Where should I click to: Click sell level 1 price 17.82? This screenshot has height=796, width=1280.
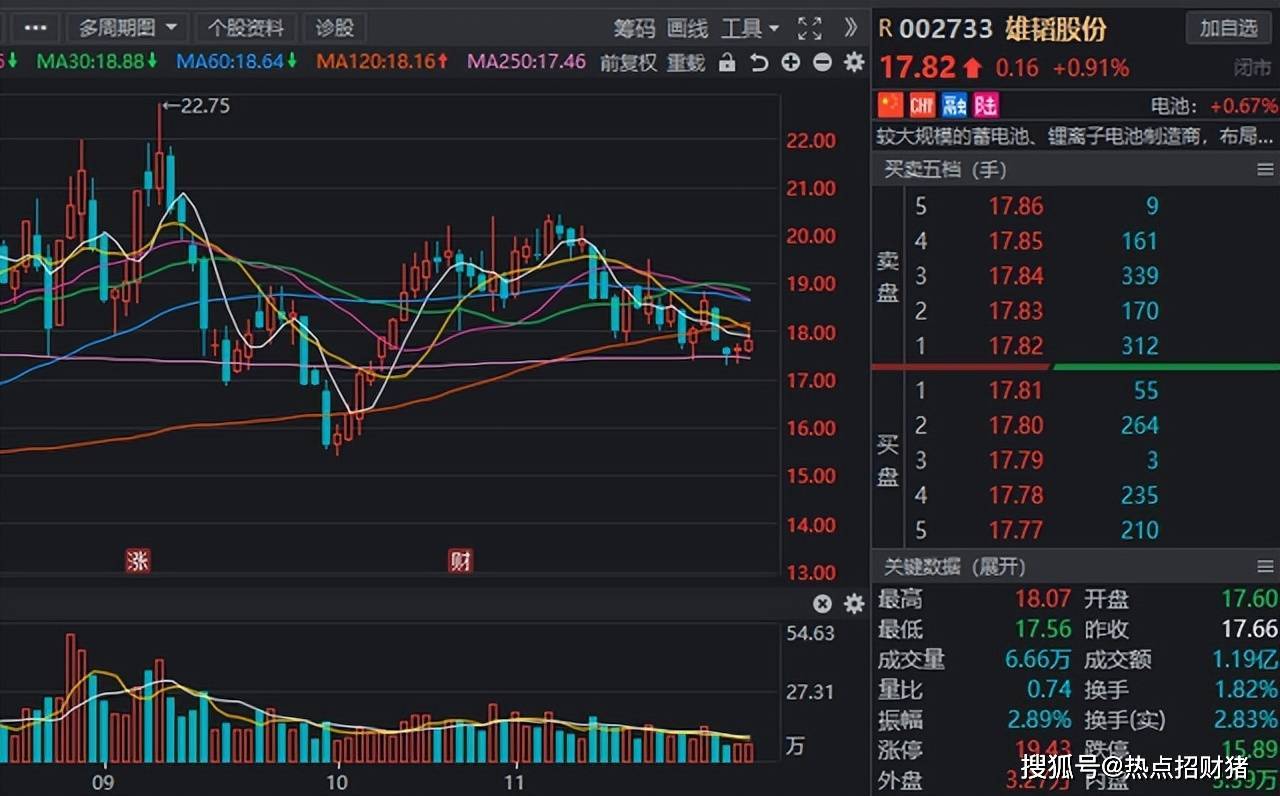point(1016,346)
